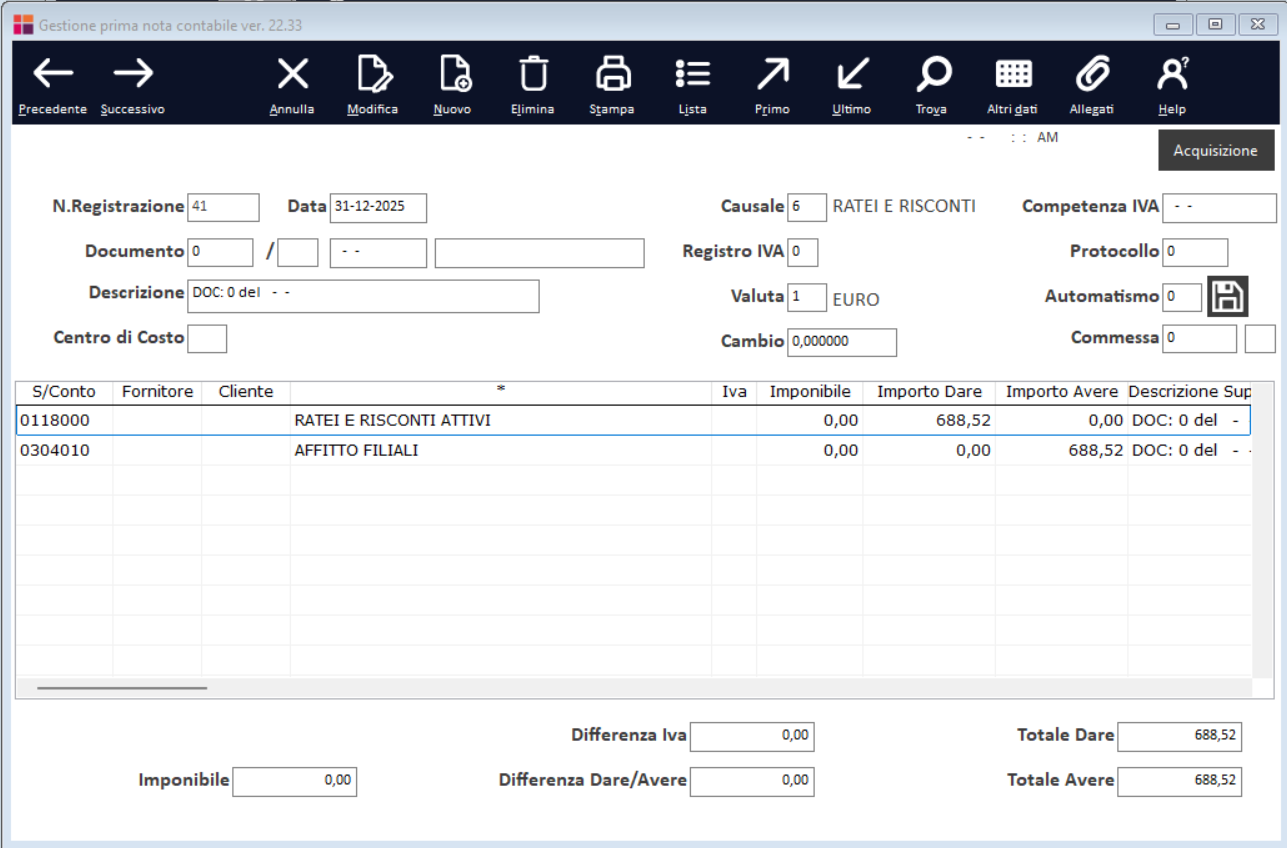The height and width of the screenshot is (848, 1287).
Task: Click the Centro di Costo field
Action: [x=207, y=338]
